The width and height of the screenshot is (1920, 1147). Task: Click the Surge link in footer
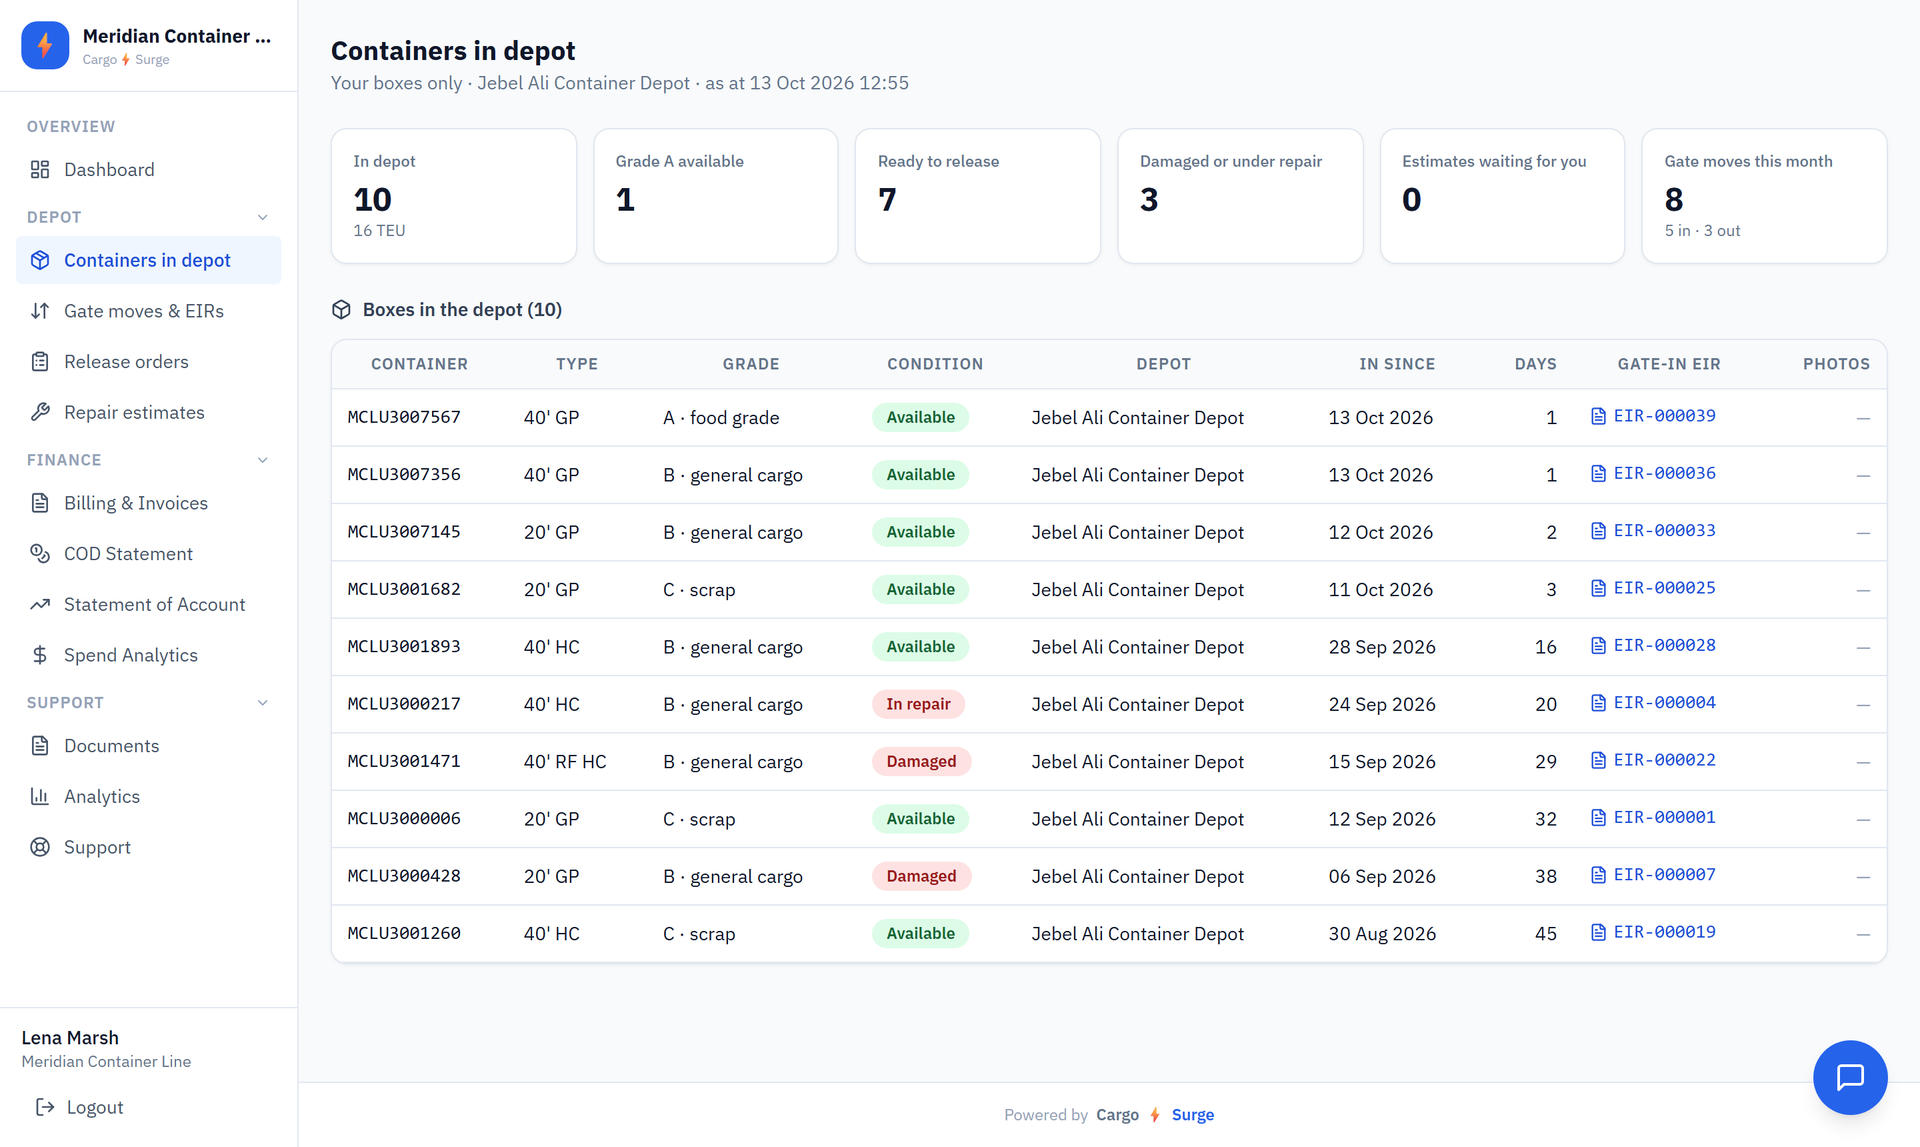point(1192,1115)
